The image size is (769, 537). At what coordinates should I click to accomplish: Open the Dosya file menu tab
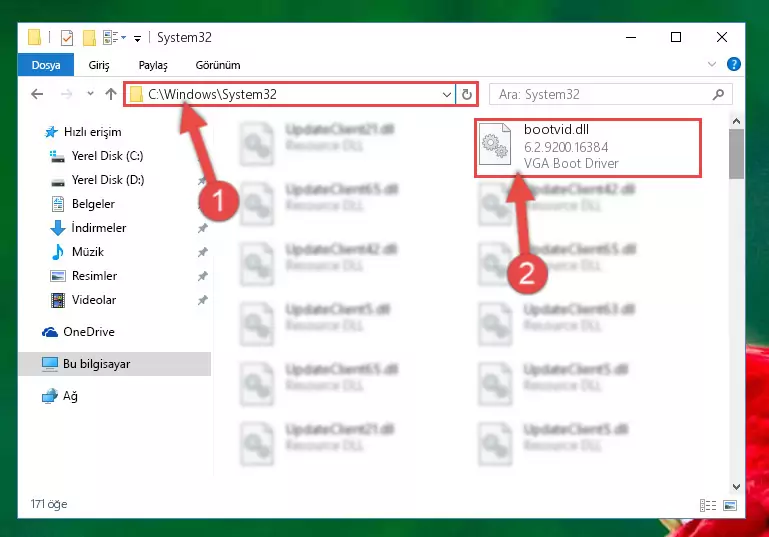46,65
